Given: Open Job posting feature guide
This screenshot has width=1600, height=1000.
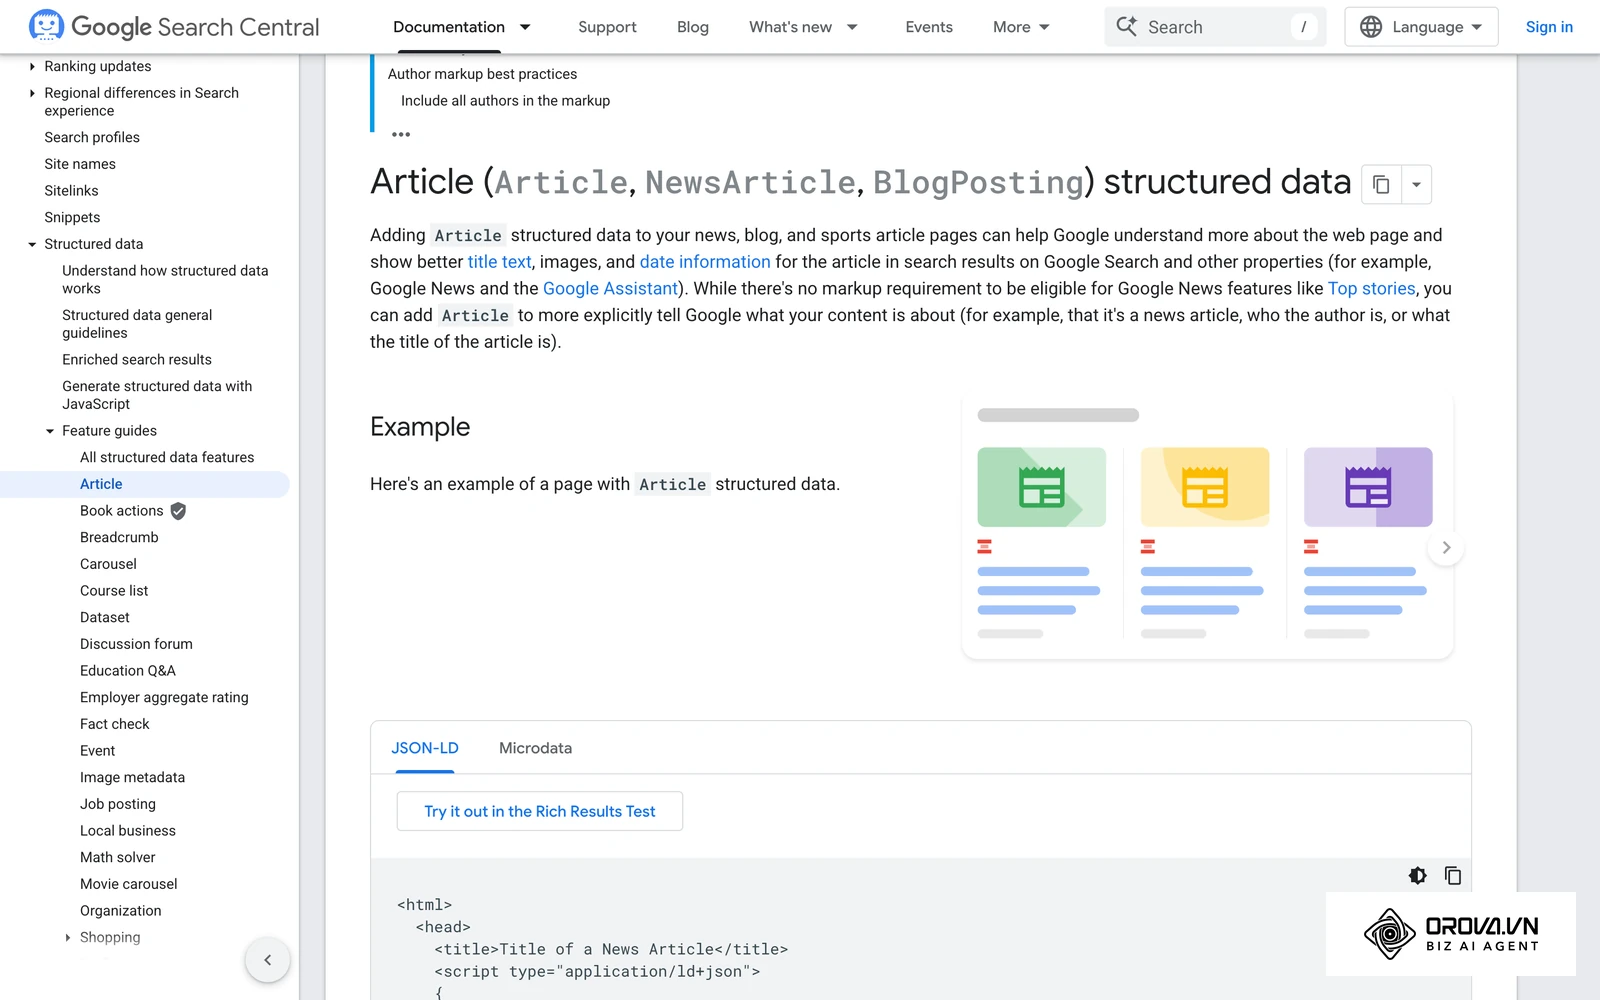Looking at the screenshot, I should (118, 804).
